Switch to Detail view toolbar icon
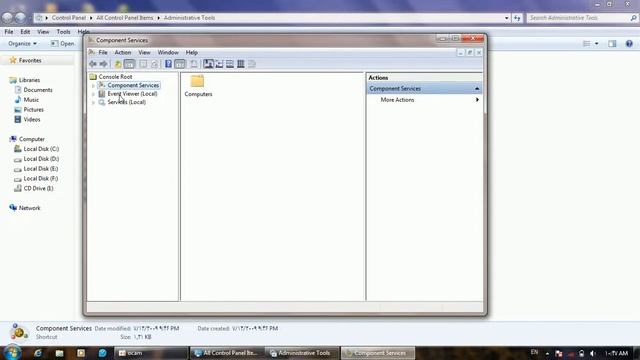The height and width of the screenshot is (360, 640). pos(241,64)
